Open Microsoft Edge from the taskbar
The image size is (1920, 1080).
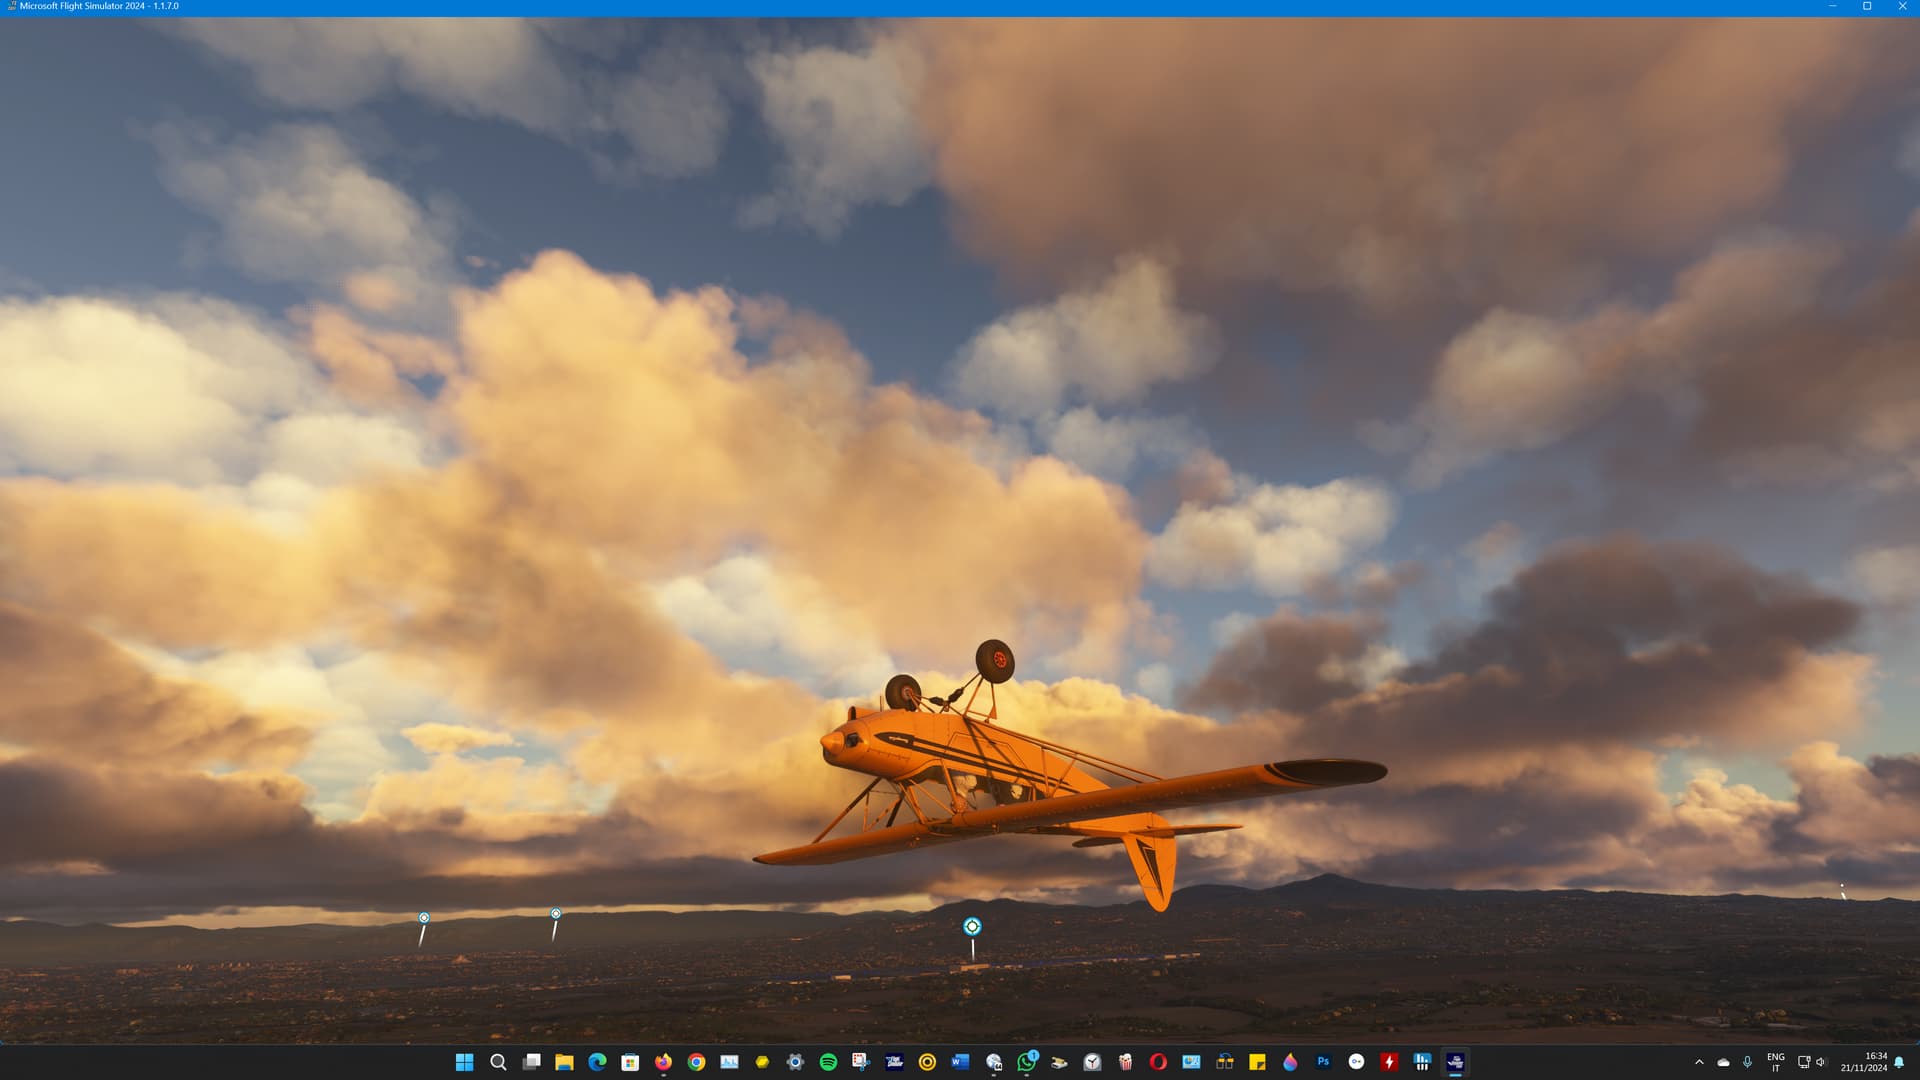tap(597, 1062)
